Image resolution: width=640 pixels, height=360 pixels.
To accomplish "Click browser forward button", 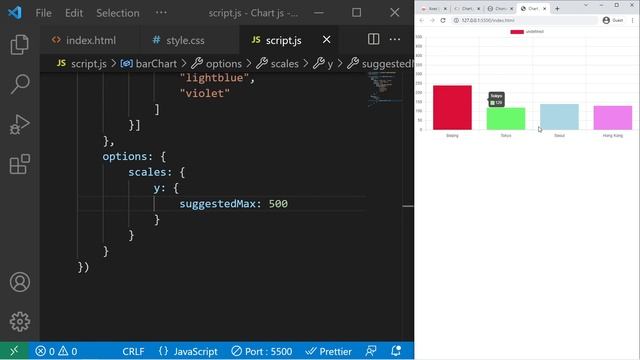I will pyautogui.click(x=432, y=20).
